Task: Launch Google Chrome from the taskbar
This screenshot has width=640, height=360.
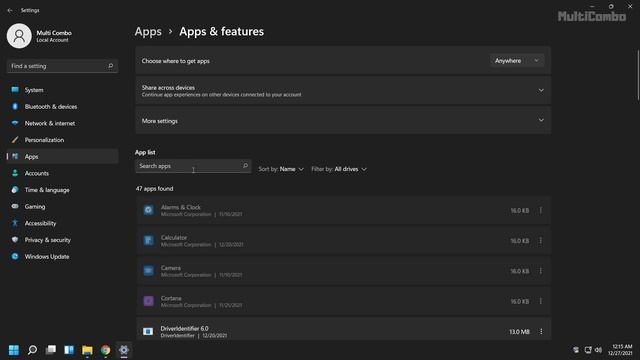Action: point(106,350)
